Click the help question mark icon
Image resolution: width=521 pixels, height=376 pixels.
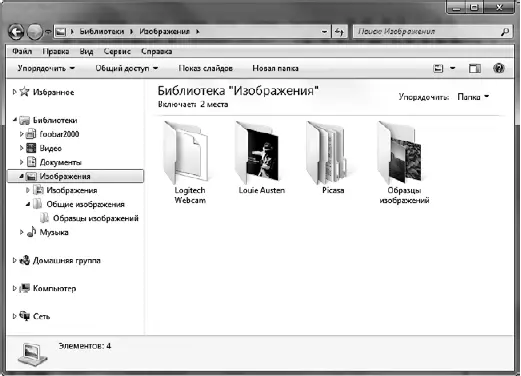coord(498,68)
